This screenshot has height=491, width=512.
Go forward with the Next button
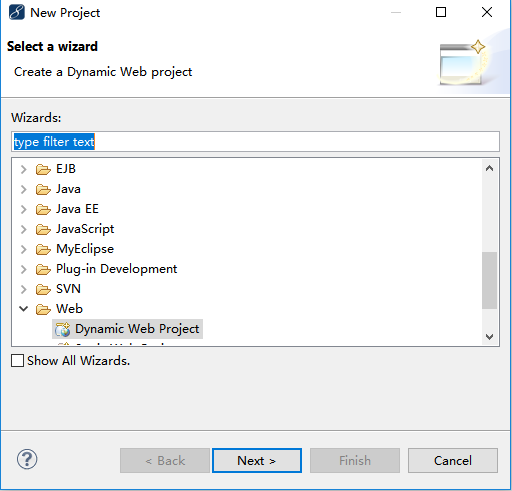257,461
